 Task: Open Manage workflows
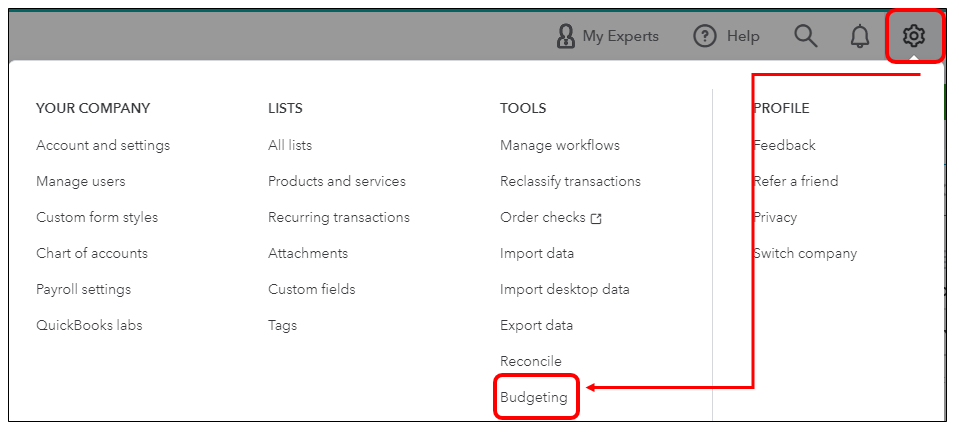pyautogui.click(x=560, y=146)
